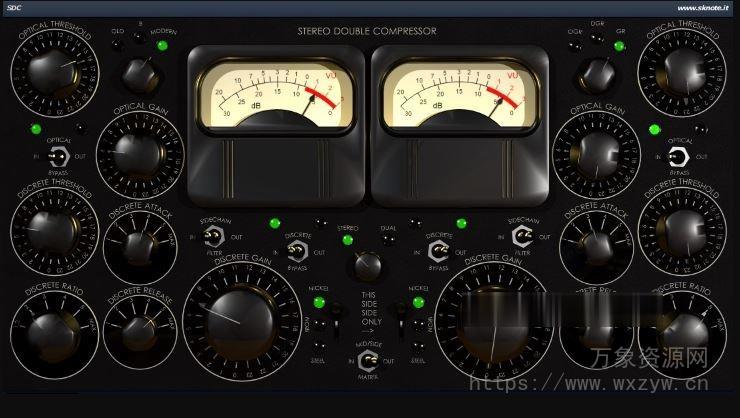Click the right OPTICAL GAIN knob
This screenshot has height=418, width=740.
click(x=596, y=155)
